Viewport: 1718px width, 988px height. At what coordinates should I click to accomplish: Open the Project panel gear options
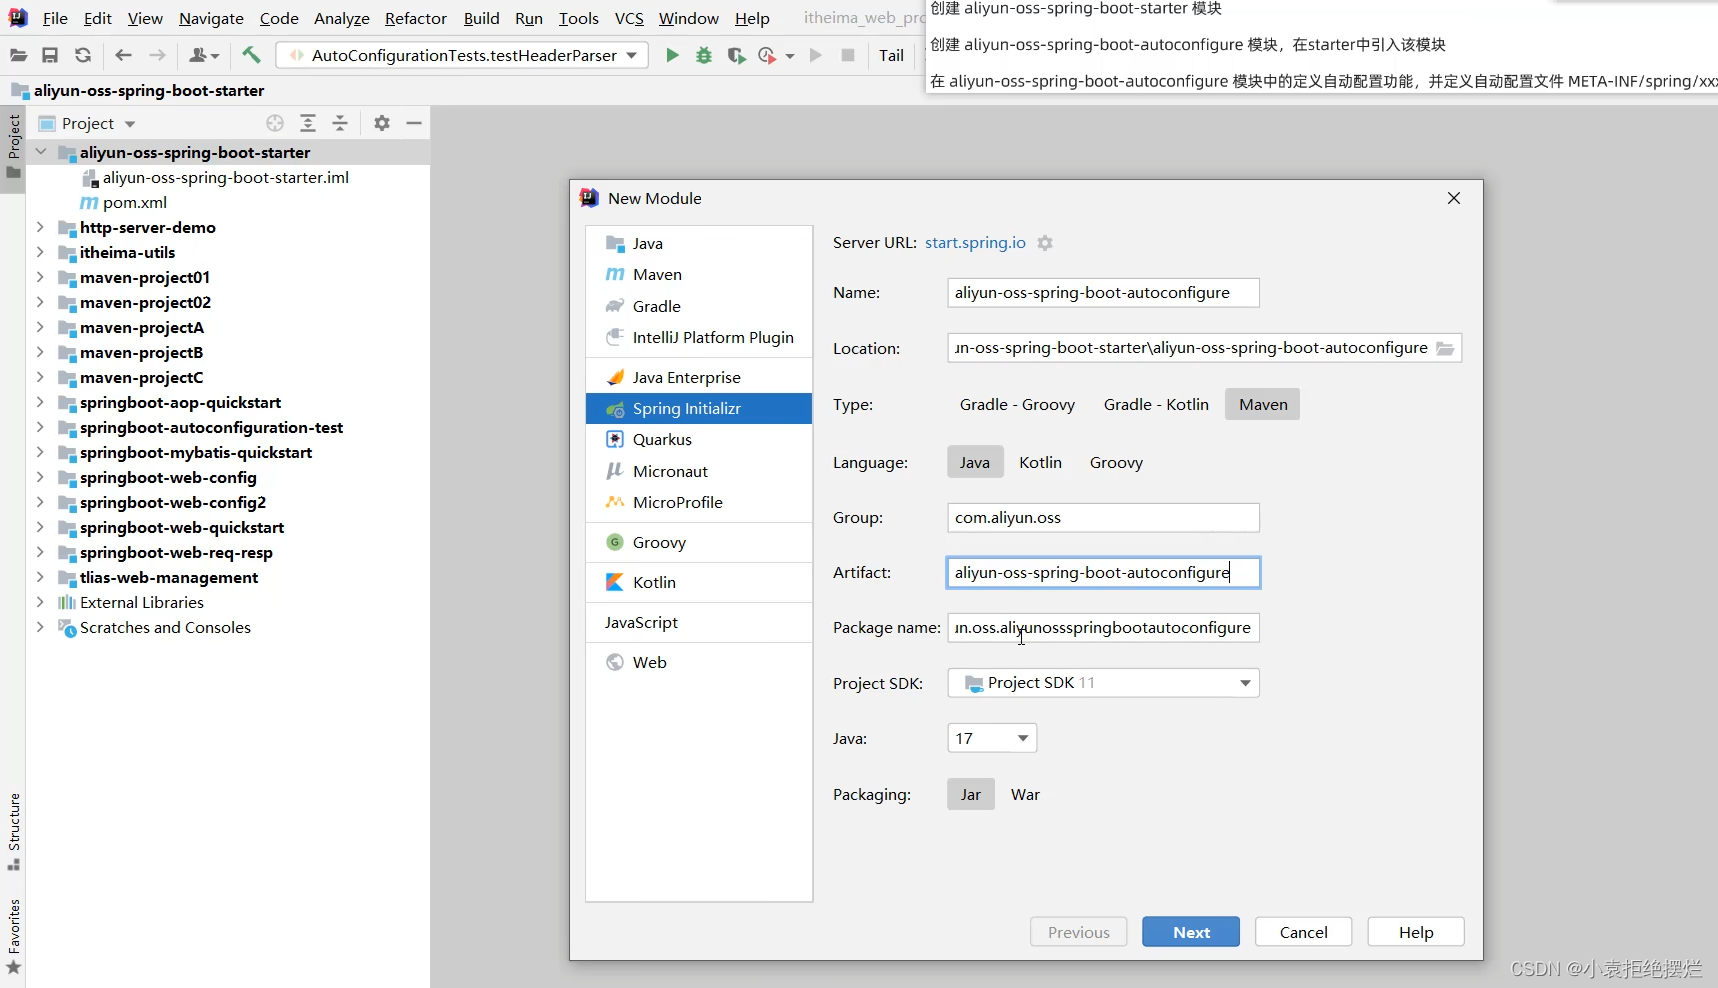point(382,123)
